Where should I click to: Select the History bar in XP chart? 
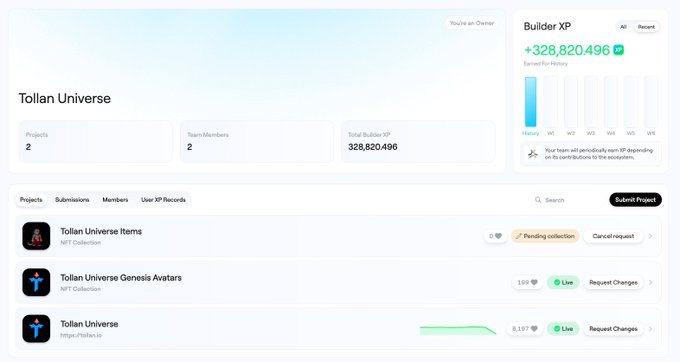tap(530, 102)
